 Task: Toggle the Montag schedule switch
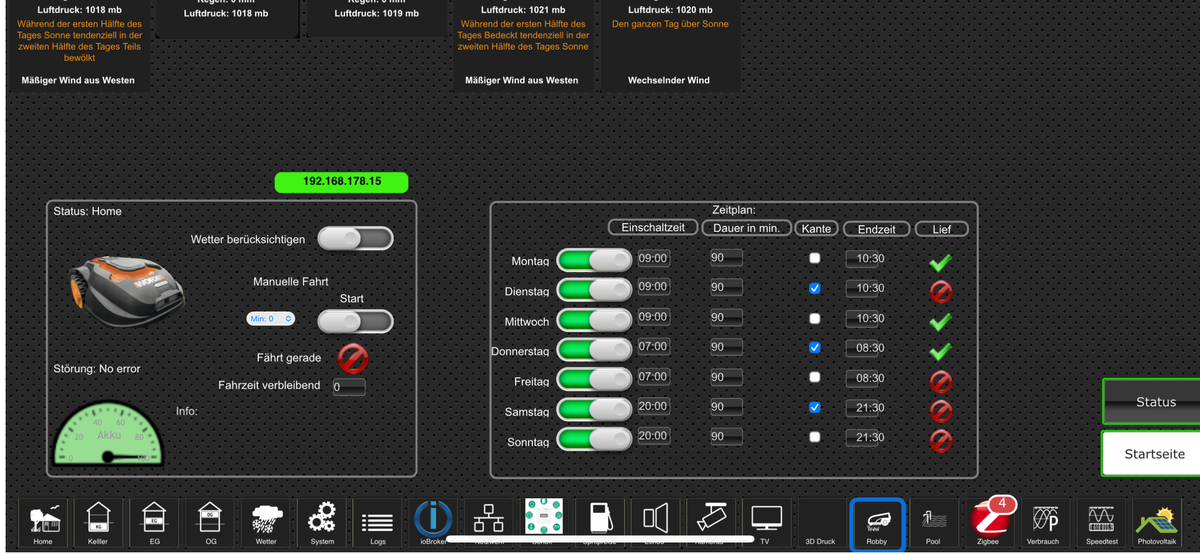click(594, 260)
